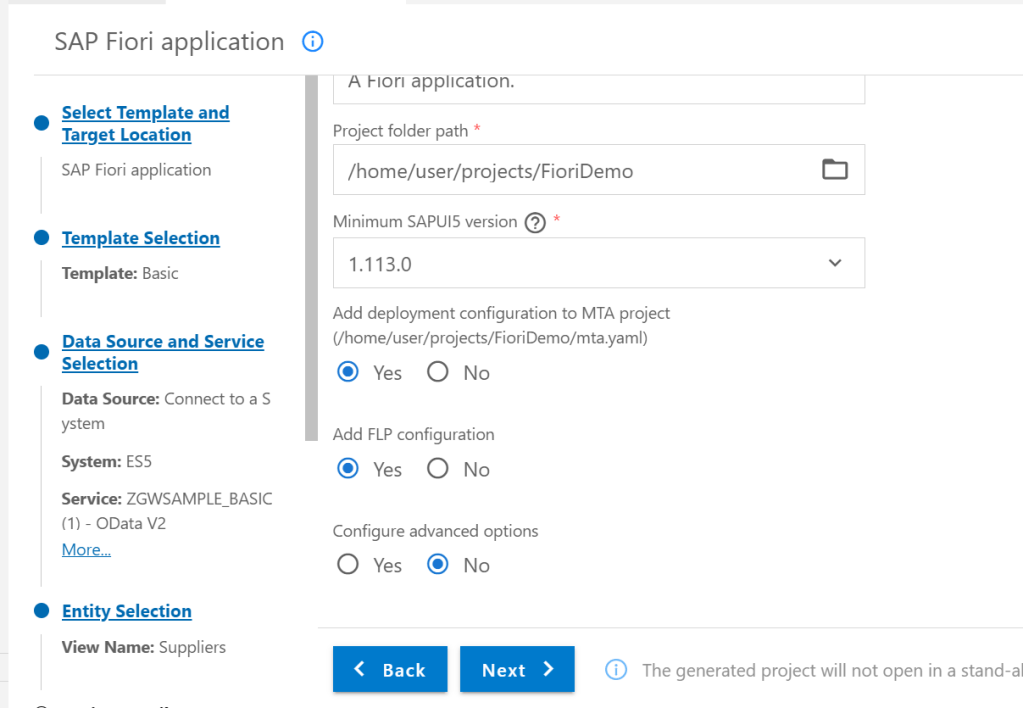Screen dimensions: 1023x708
Task: Select Yes for Configure advanced options
Action: click(x=348, y=565)
